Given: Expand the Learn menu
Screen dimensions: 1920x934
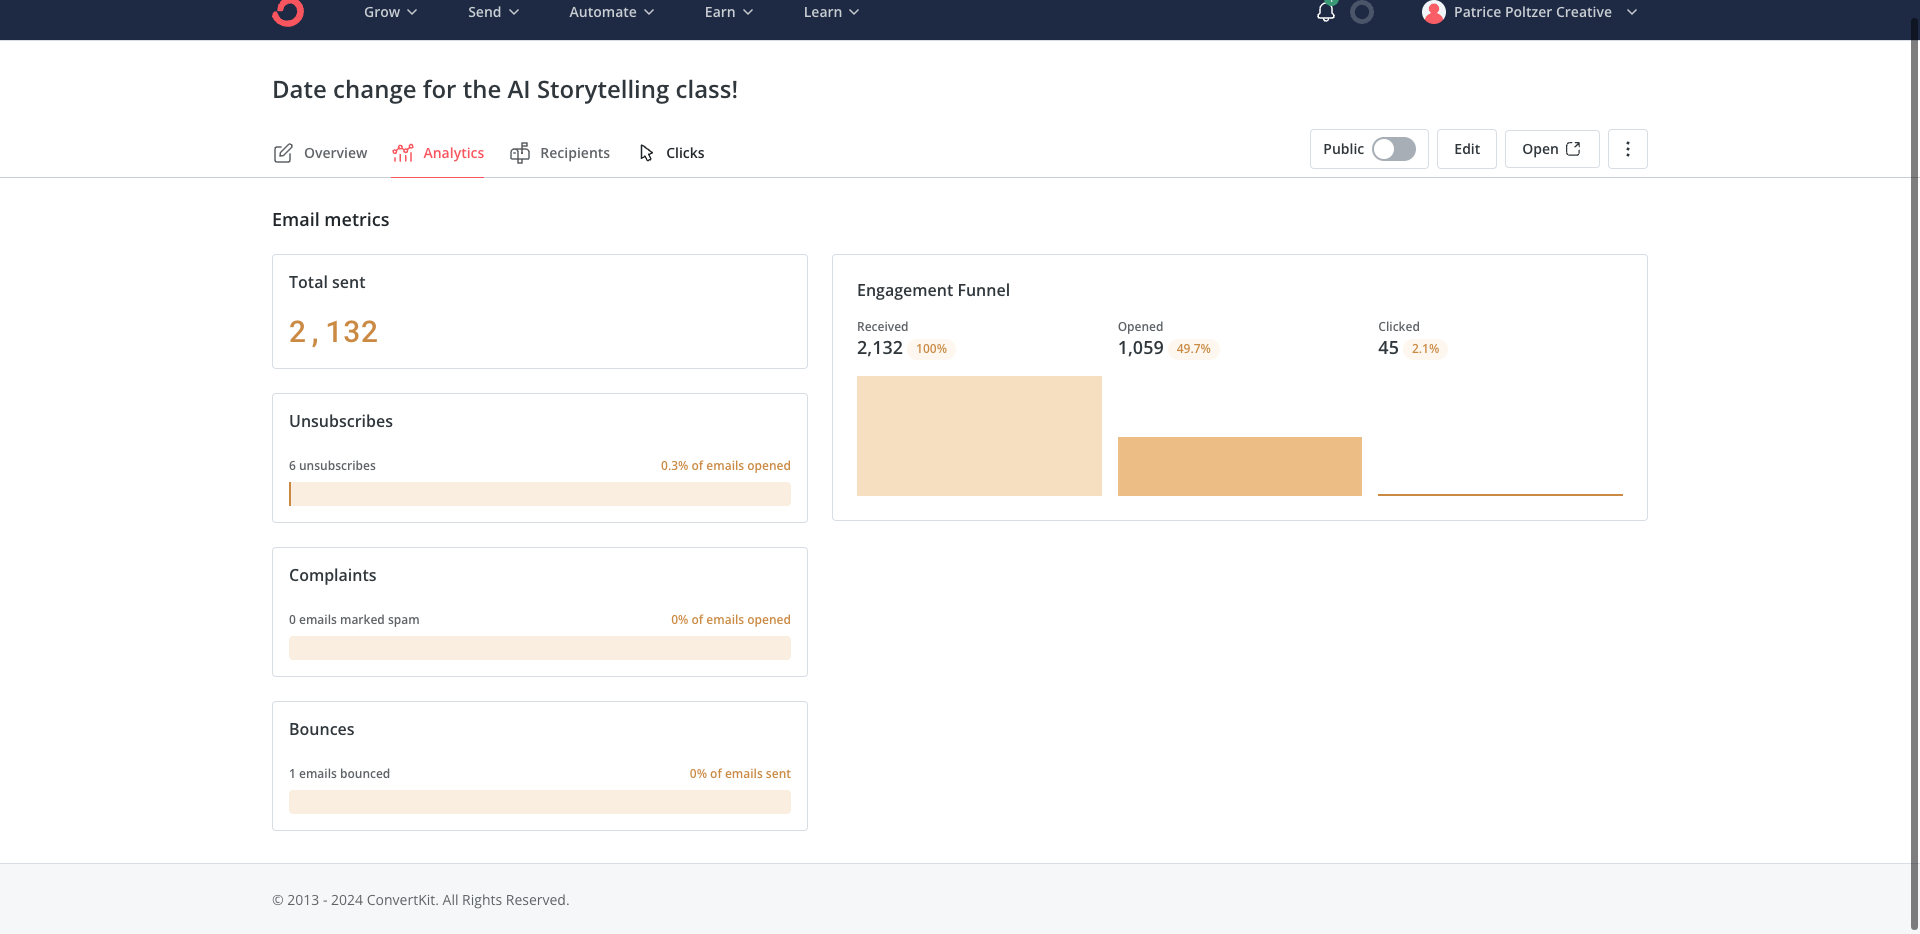Looking at the screenshot, I should pos(831,12).
